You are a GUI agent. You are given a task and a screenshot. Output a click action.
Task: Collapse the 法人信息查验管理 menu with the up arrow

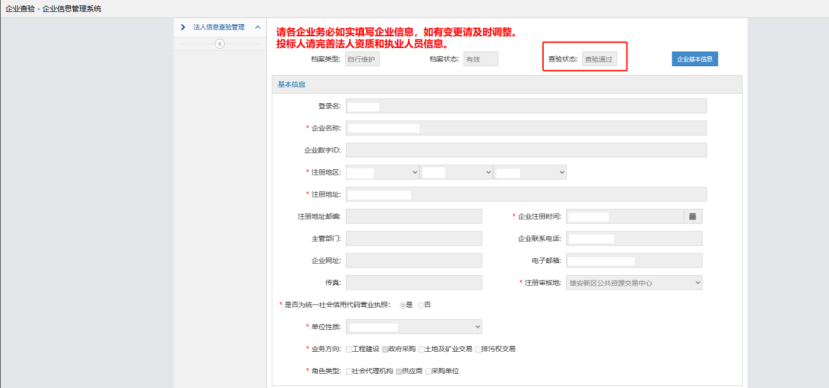[257, 27]
